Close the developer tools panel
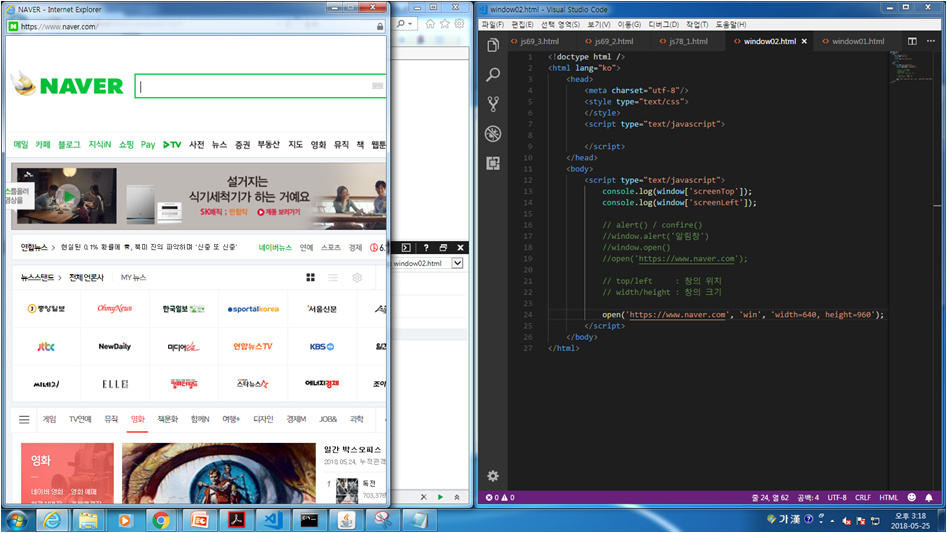 click(460, 247)
